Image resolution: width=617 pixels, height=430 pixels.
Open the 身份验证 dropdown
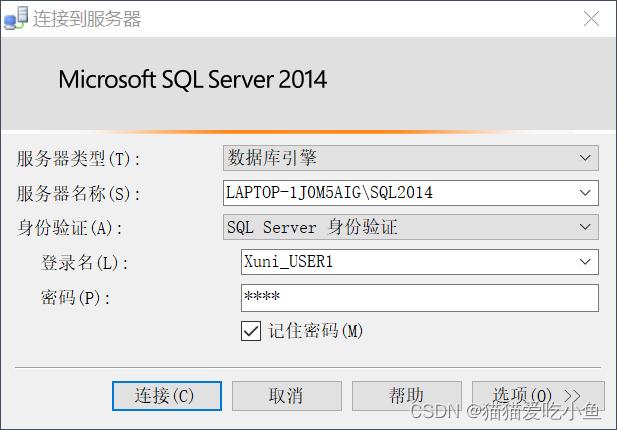click(x=411, y=227)
